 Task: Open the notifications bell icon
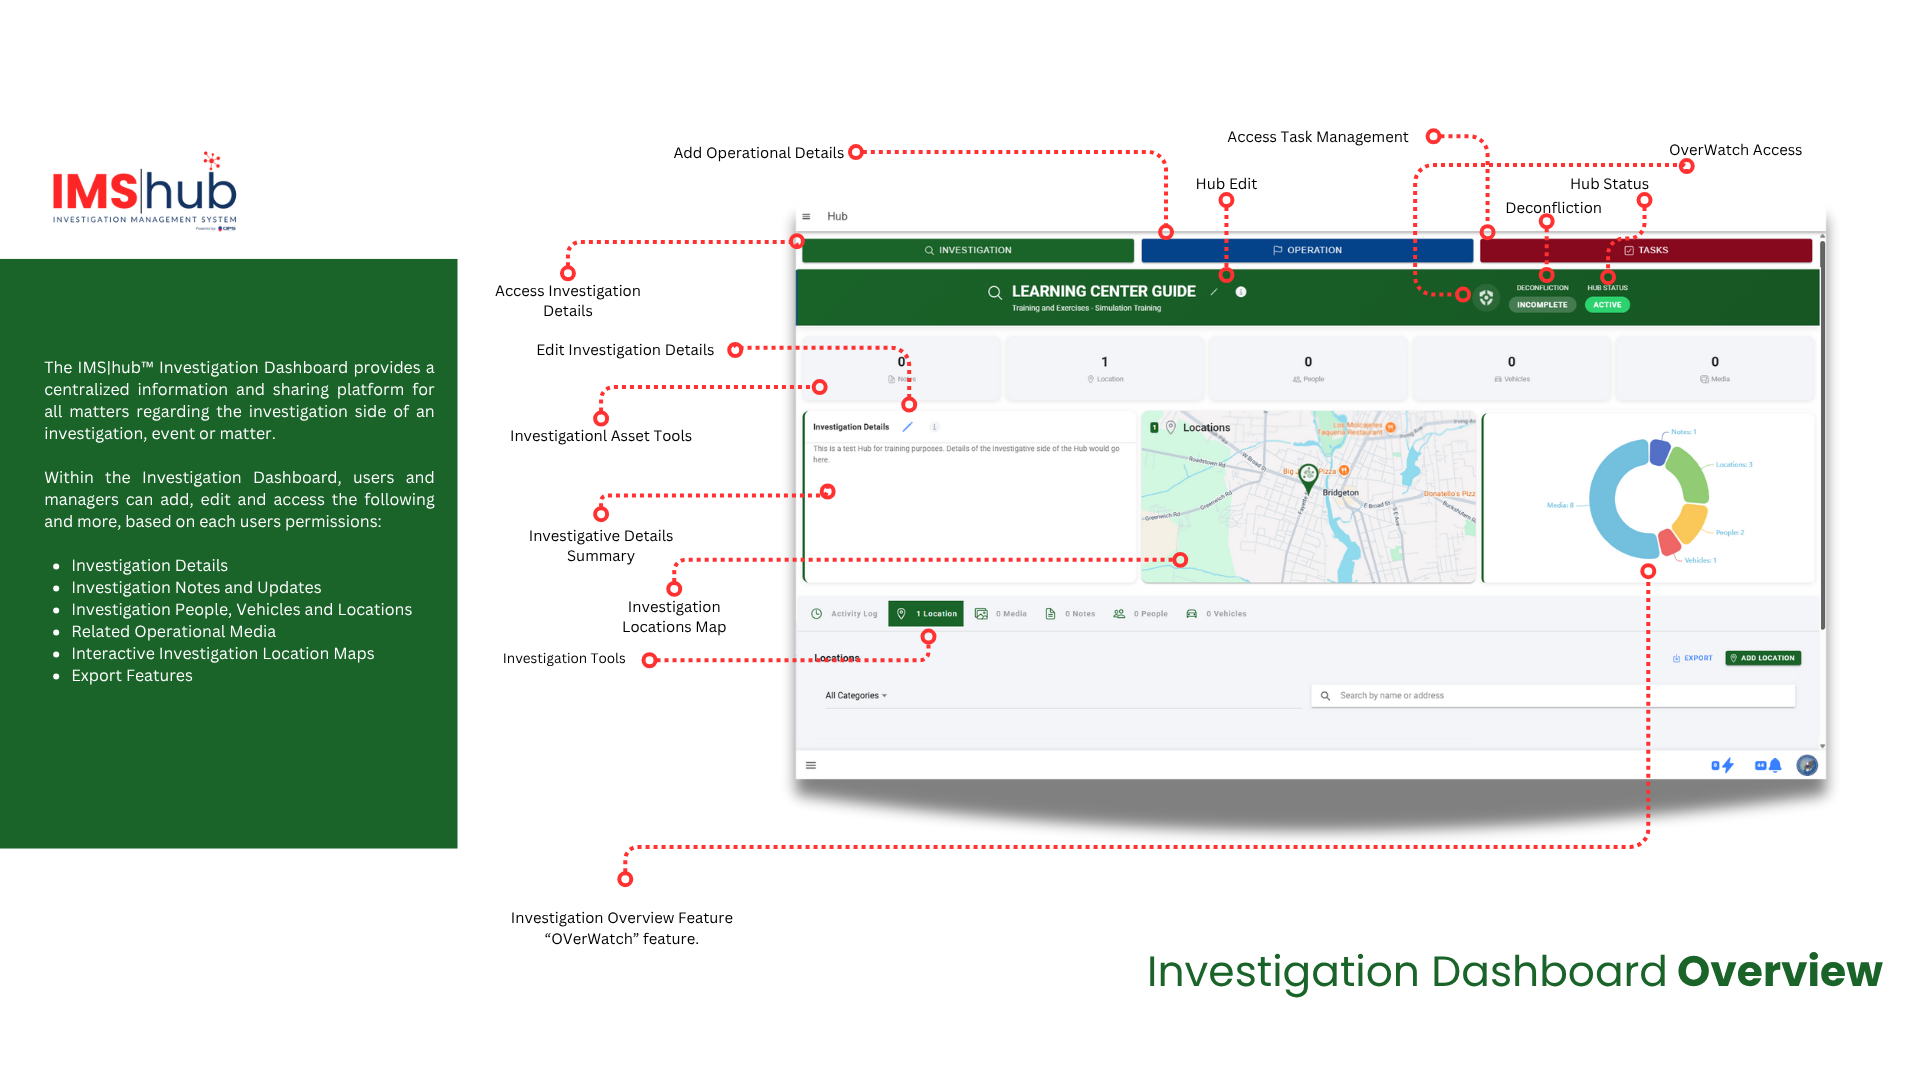coord(1775,765)
